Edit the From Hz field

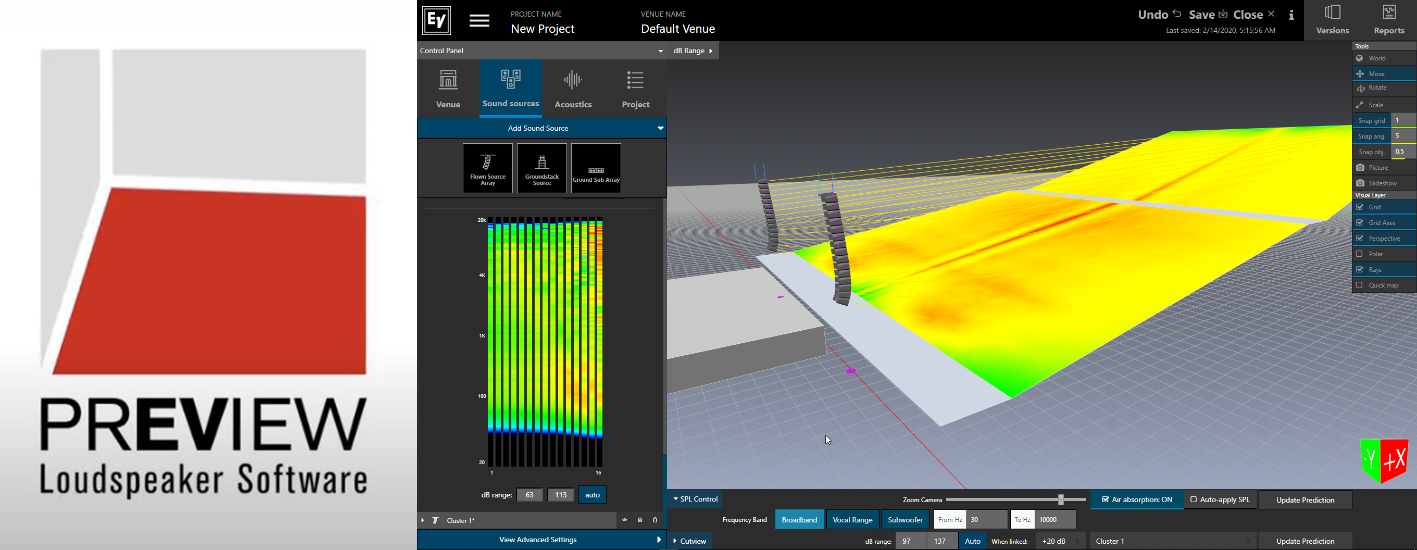[x=987, y=519]
